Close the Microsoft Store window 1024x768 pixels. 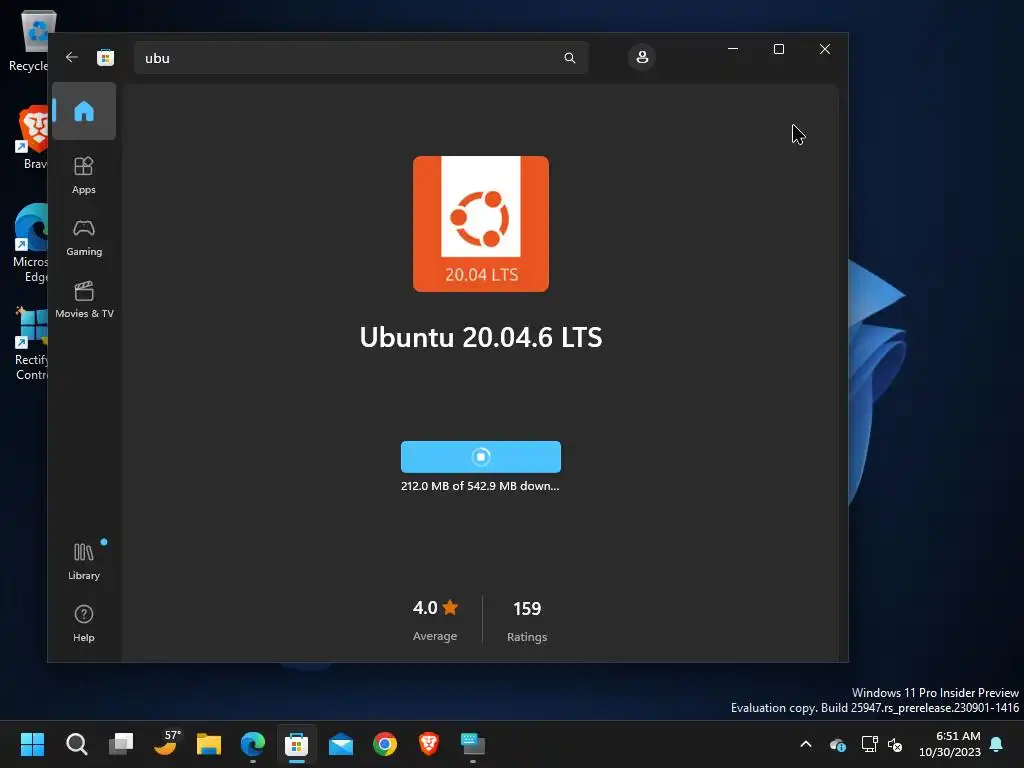(825, 49)
